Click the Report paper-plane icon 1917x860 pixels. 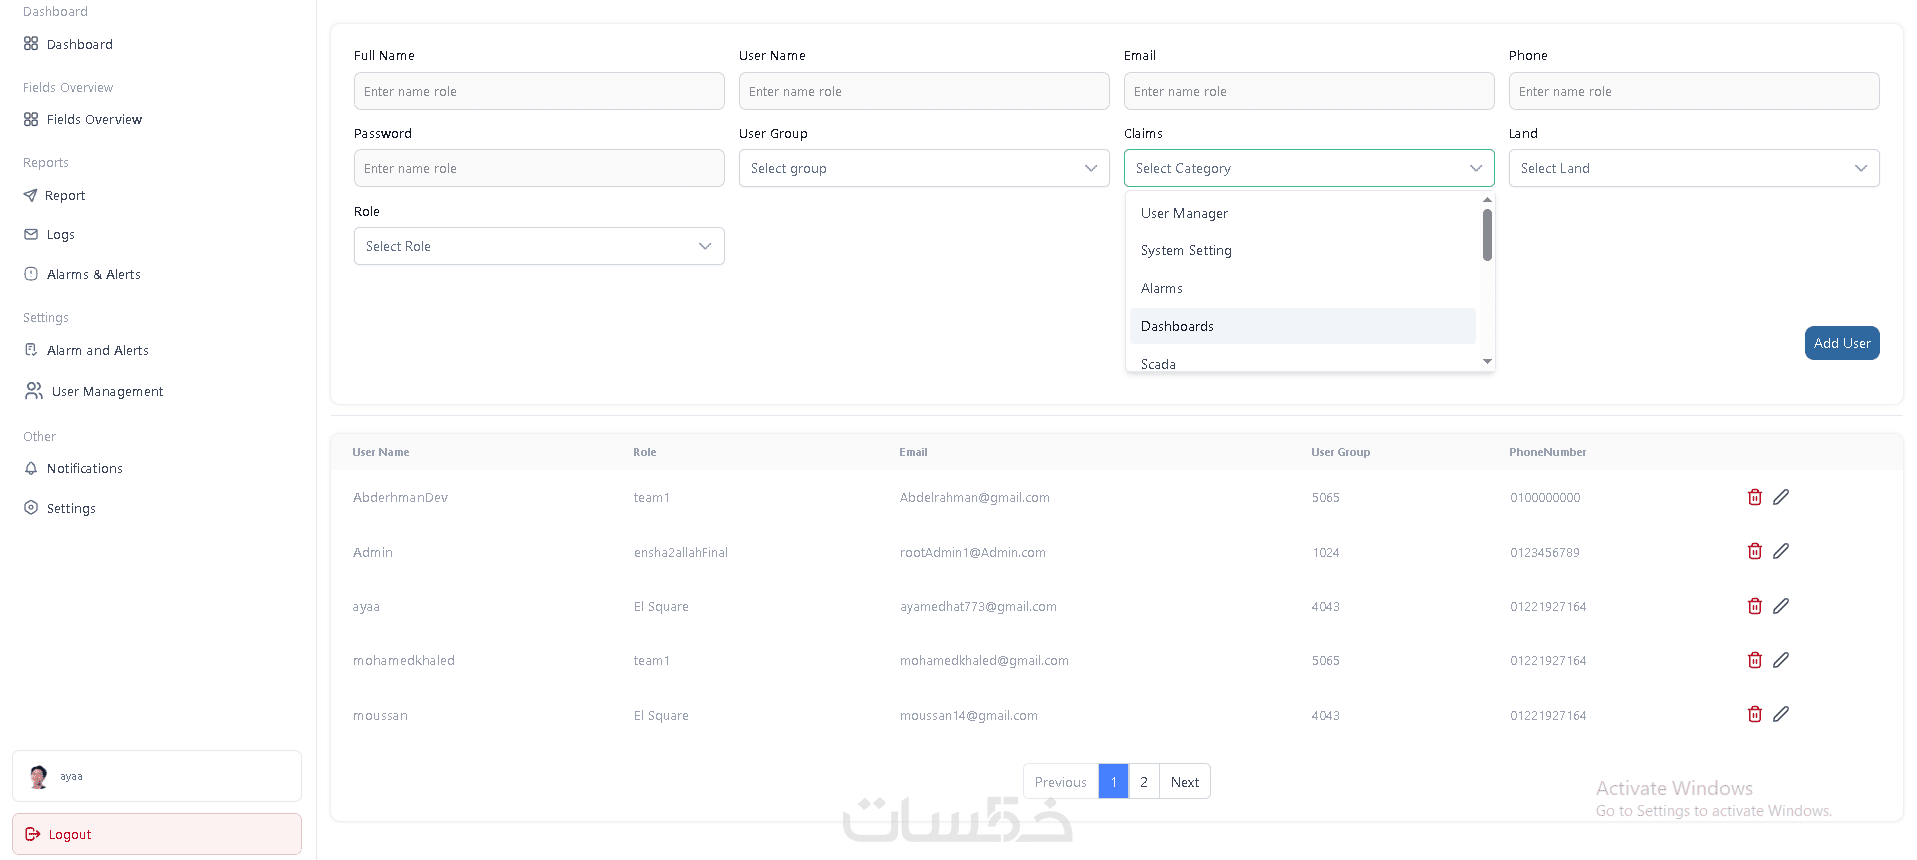30,195
